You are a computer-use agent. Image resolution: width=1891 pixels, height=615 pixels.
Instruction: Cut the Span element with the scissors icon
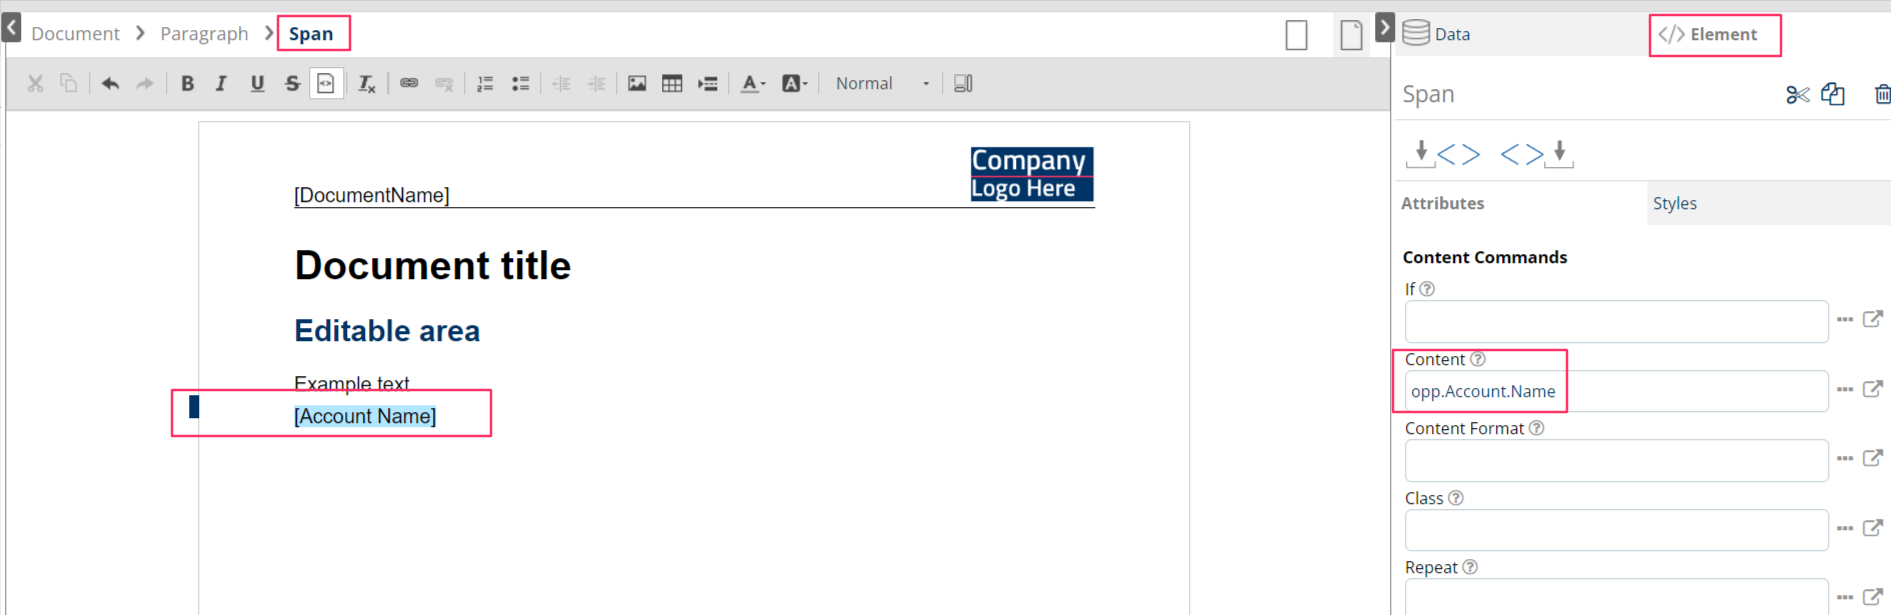[x=1797, y=95]
